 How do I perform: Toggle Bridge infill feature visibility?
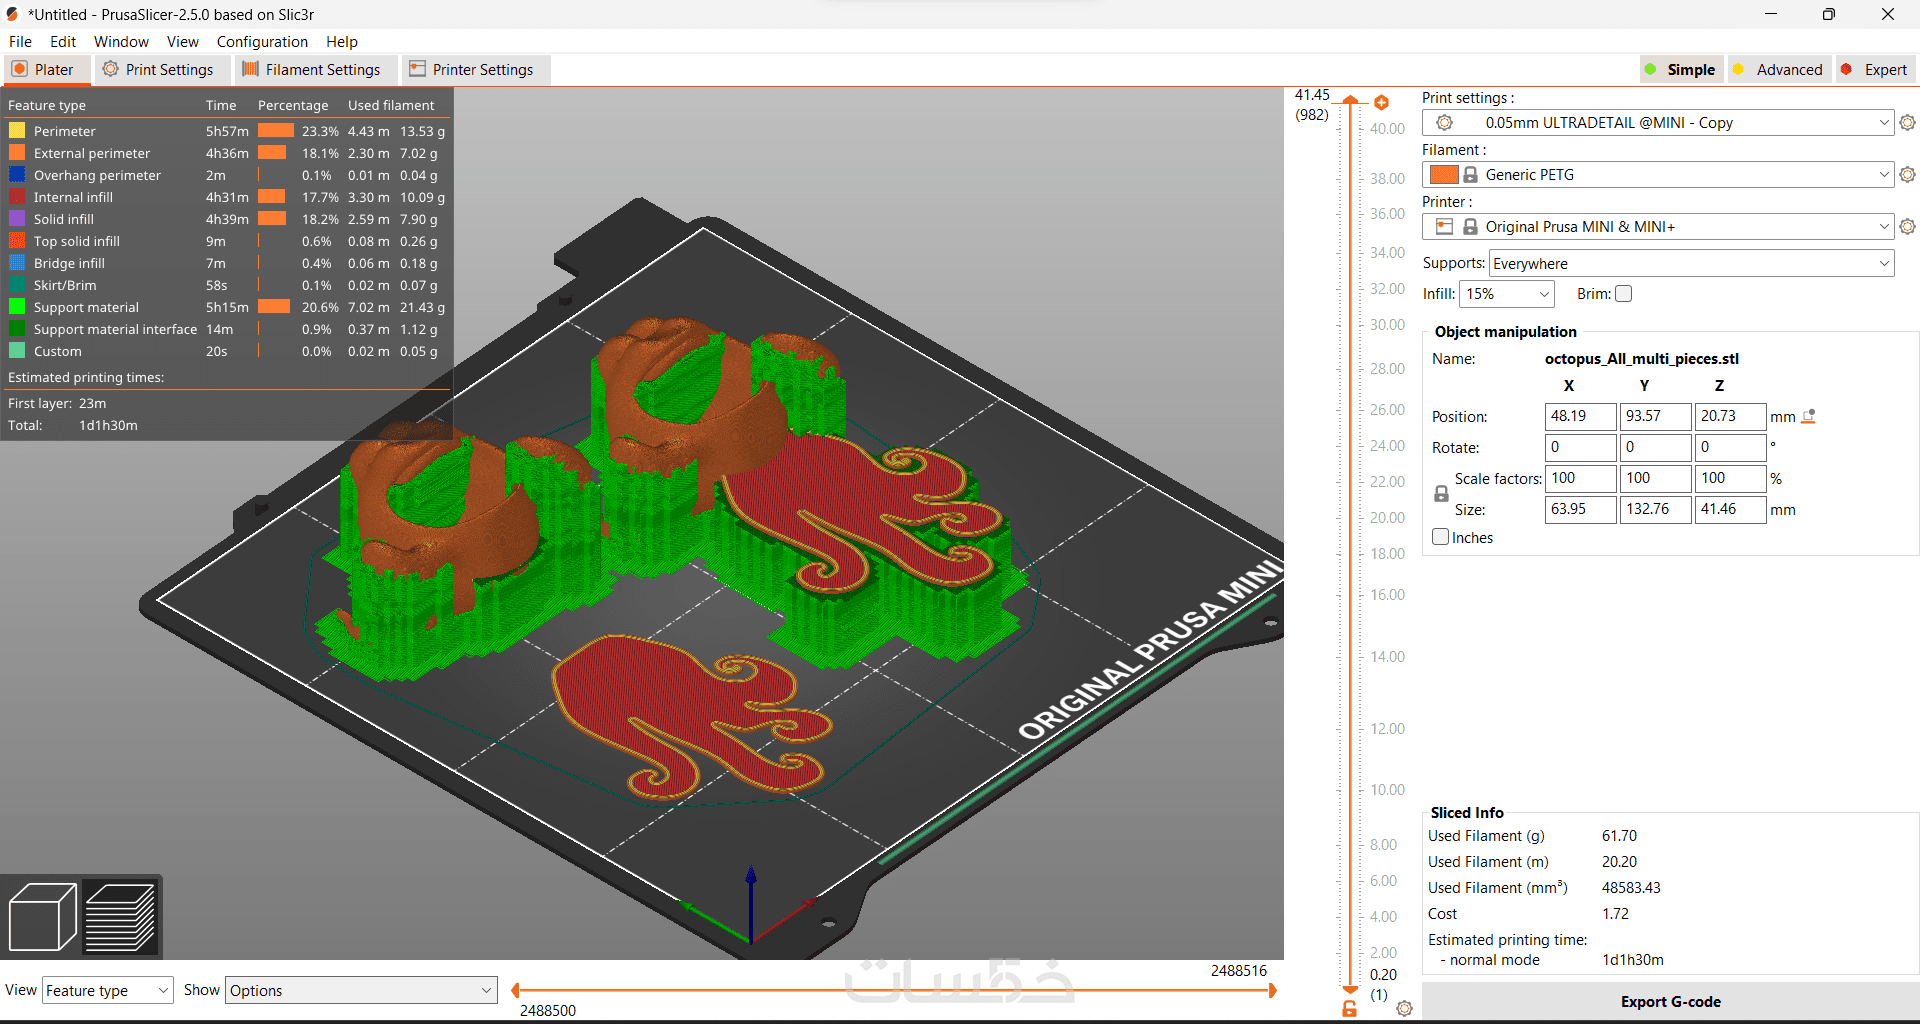click(x=17, y=263)
